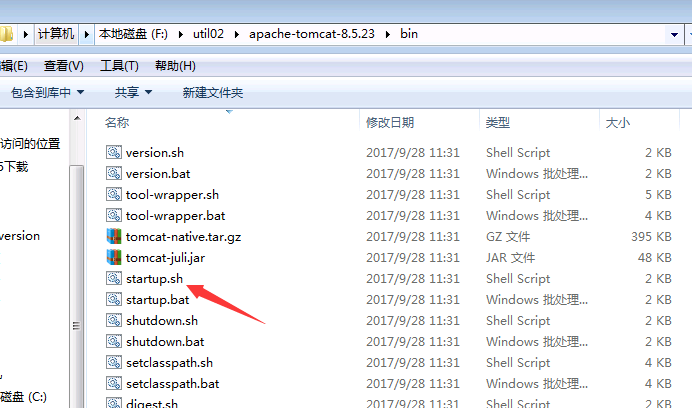Select the file name tool-wrapper.bat
The height and width of the screenshot is (408, 692).
[175, 215]
